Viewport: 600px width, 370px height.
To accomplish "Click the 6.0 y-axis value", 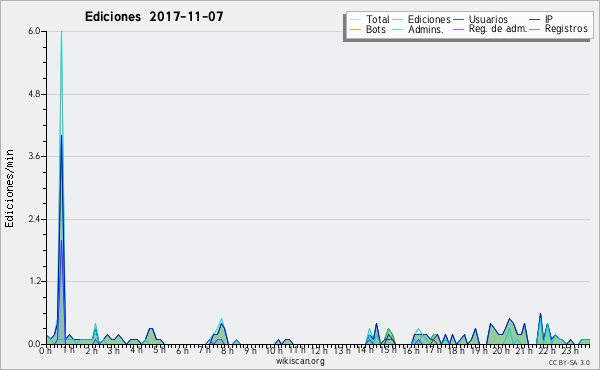I will pos(34,31).
